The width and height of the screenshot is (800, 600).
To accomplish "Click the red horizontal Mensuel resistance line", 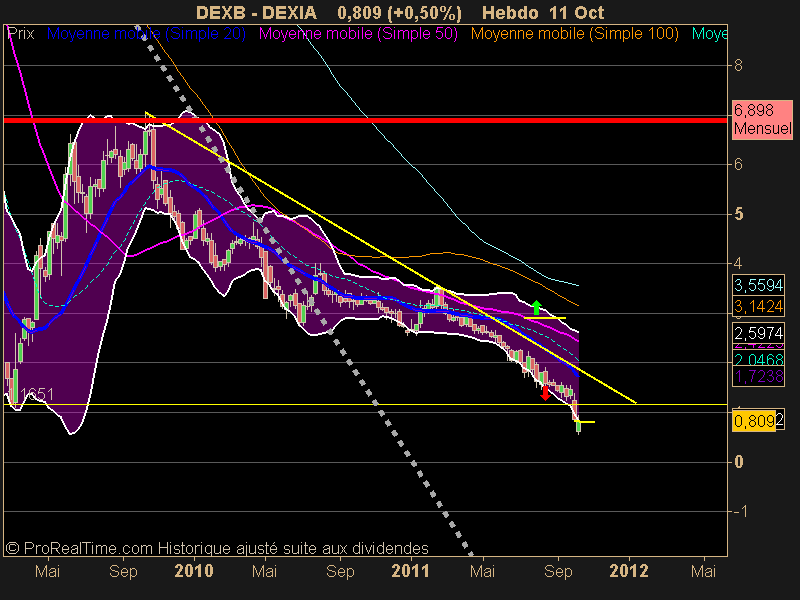I will point(365,120).
